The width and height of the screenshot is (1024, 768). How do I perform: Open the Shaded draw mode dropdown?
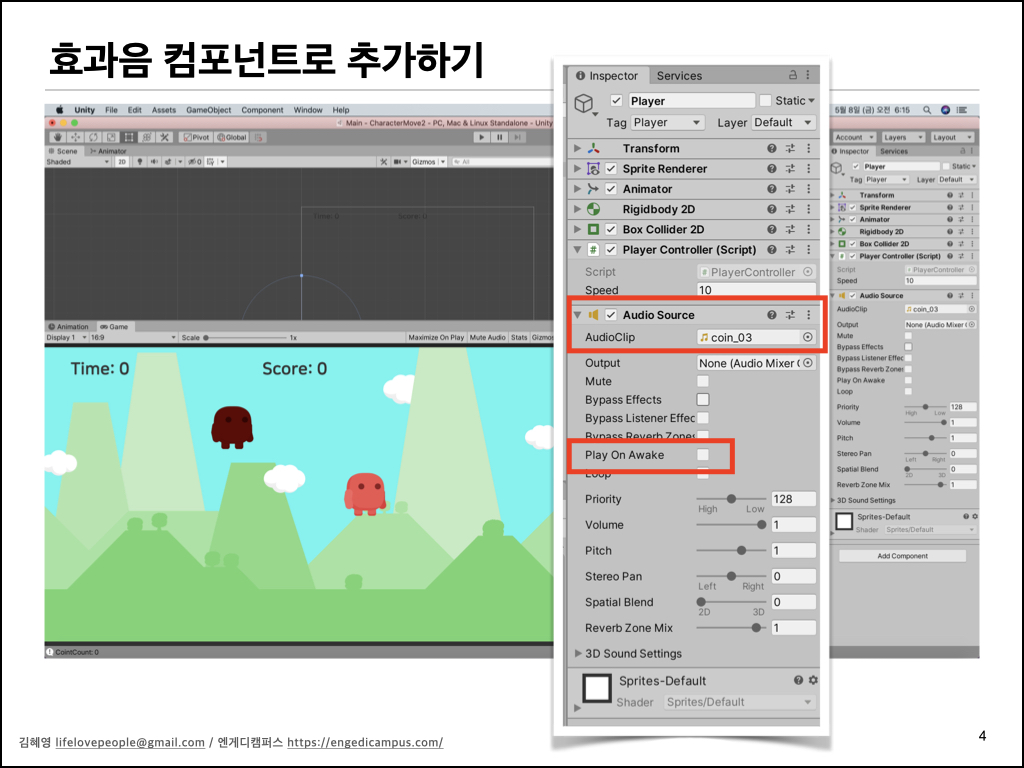78,161
